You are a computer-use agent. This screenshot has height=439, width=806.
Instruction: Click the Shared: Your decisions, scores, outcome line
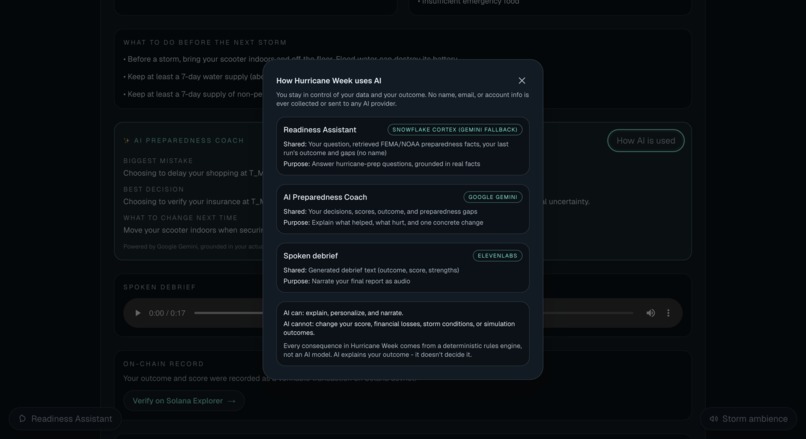pos(380,212)
